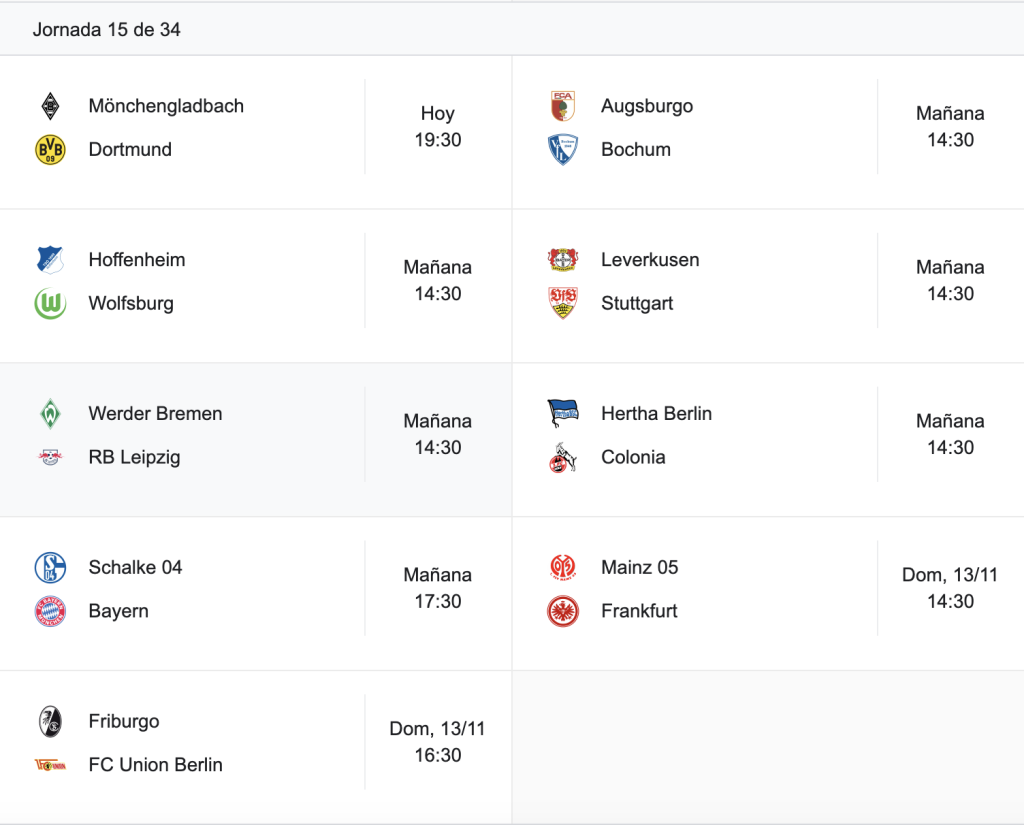Open Mainz 05 match on Dom, 13/11
This screenshot has width=1024, height=825.
pos(768,594)
